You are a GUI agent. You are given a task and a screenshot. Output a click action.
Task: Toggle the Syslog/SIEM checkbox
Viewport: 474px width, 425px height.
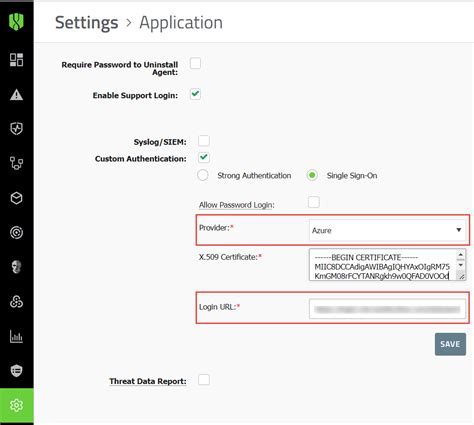pyautogui.click(x=204, y=141)
